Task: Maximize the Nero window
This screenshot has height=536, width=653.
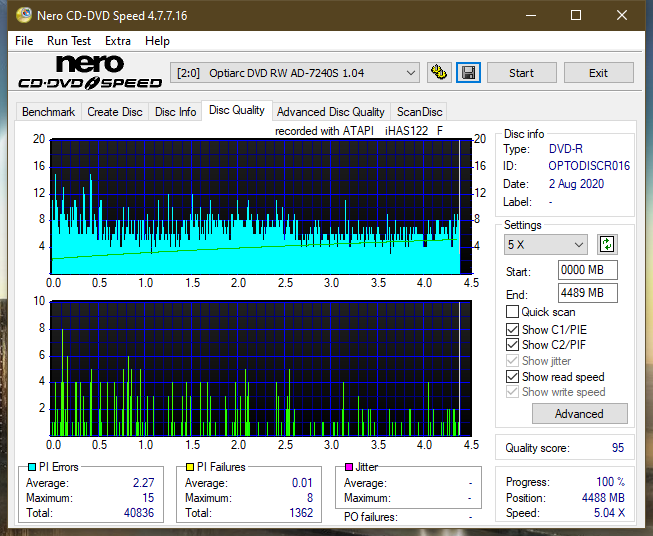Action: click(576, 15)
